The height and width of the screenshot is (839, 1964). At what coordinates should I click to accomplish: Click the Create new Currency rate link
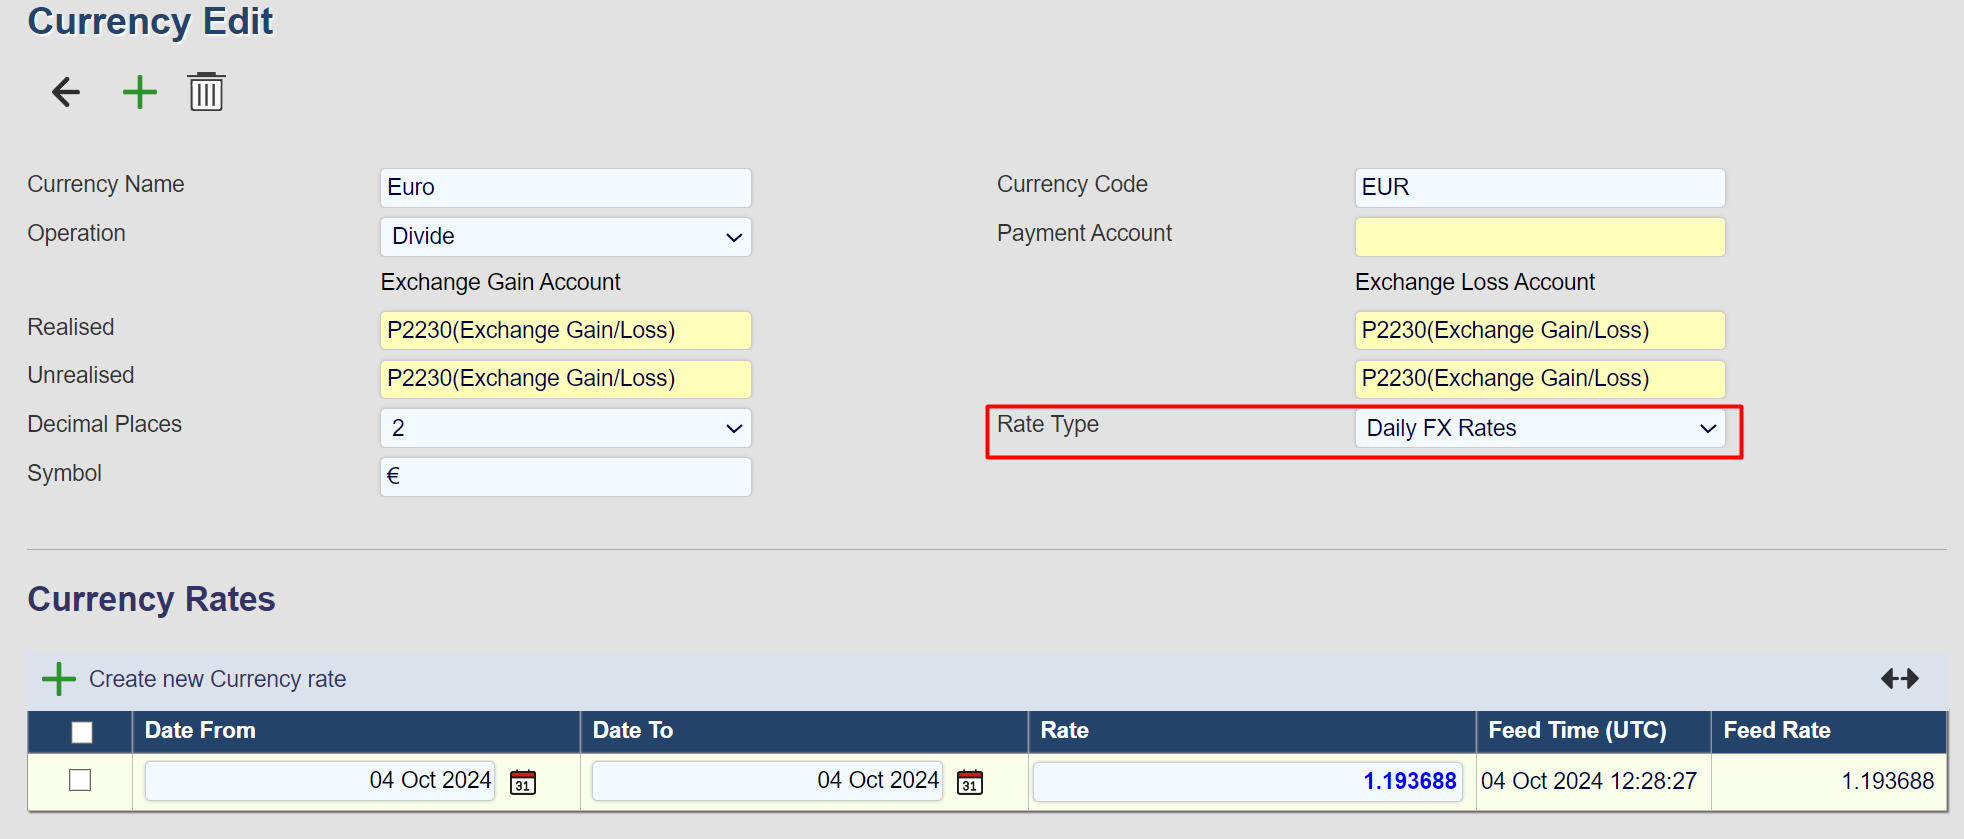217,679
